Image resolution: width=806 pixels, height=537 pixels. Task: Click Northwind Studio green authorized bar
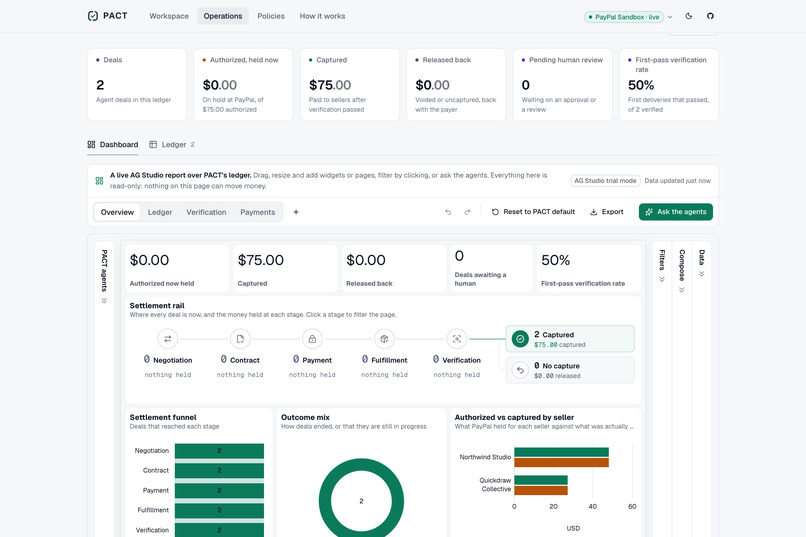click(x=561, y=452)
